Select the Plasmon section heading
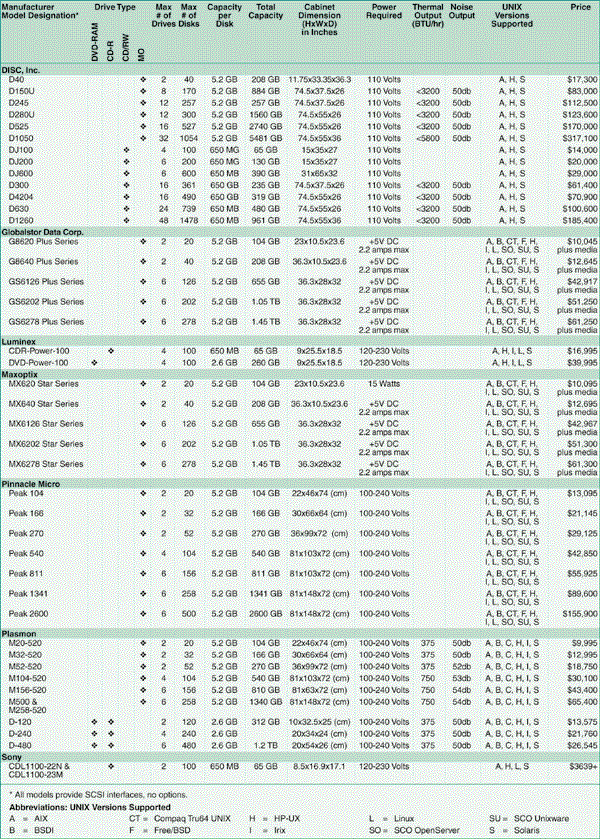The width and height of the screenshot is (600, 839). [19, 634]
